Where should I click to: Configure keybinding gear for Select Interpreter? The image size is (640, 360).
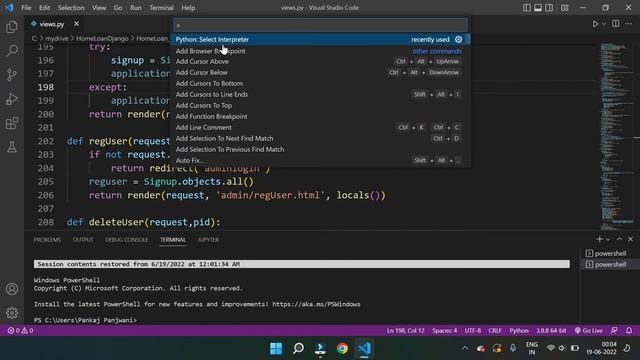pos(458,40)
